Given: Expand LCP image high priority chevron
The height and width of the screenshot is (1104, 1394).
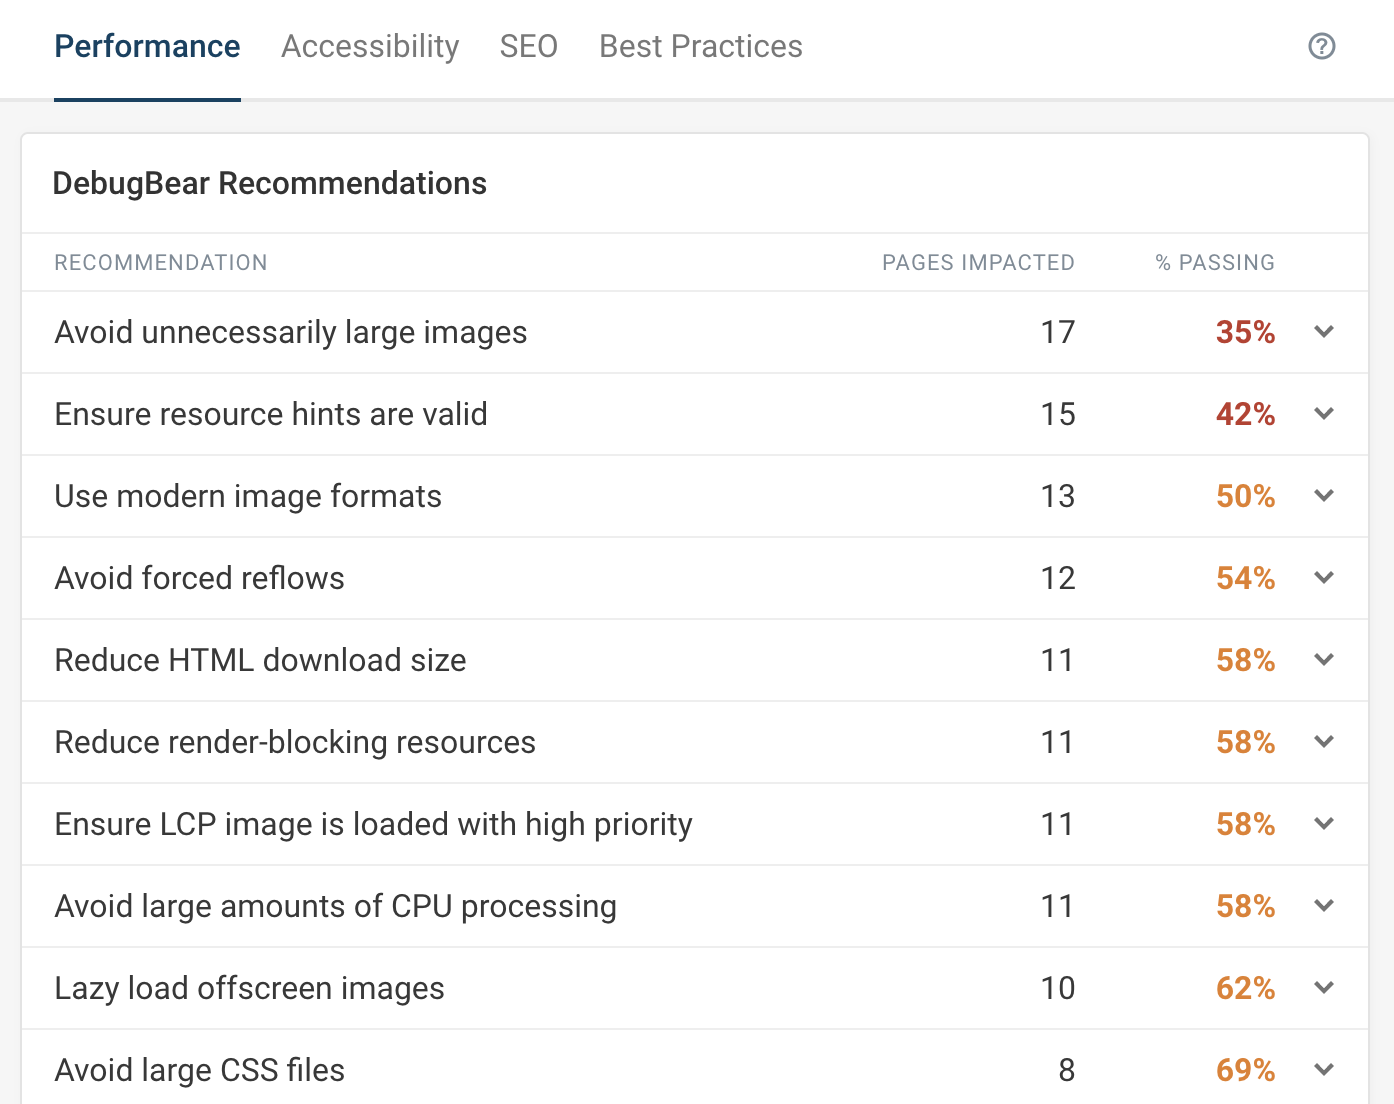Looking at the screenshot, I should click(x=1324, y=824).
